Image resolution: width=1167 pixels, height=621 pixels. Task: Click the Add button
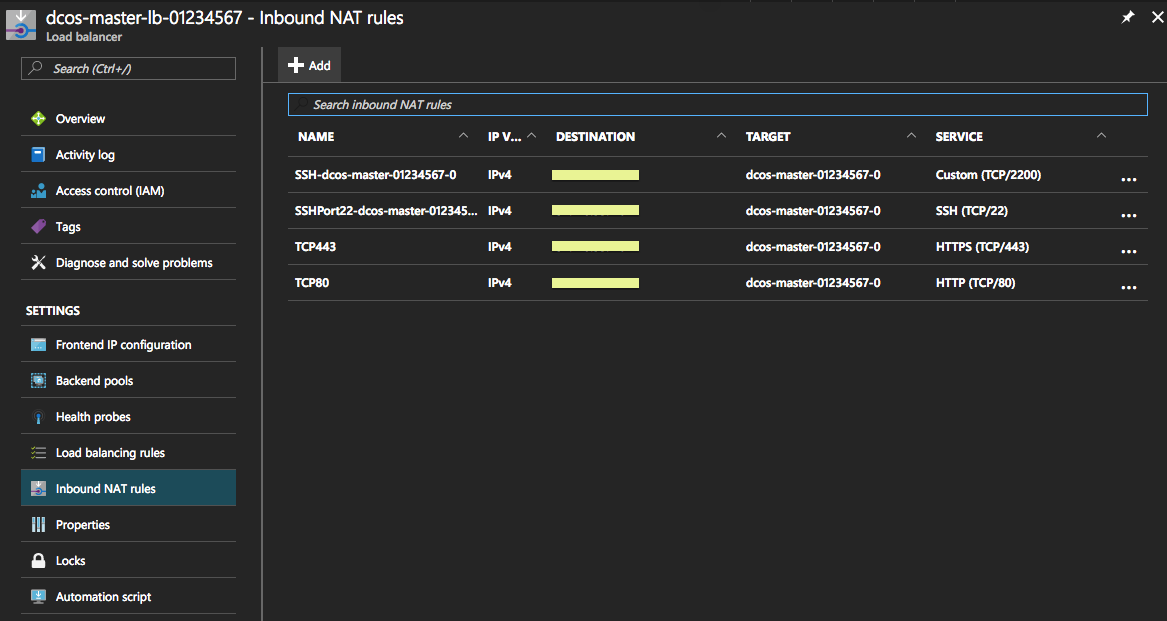[x=309, y=65]
